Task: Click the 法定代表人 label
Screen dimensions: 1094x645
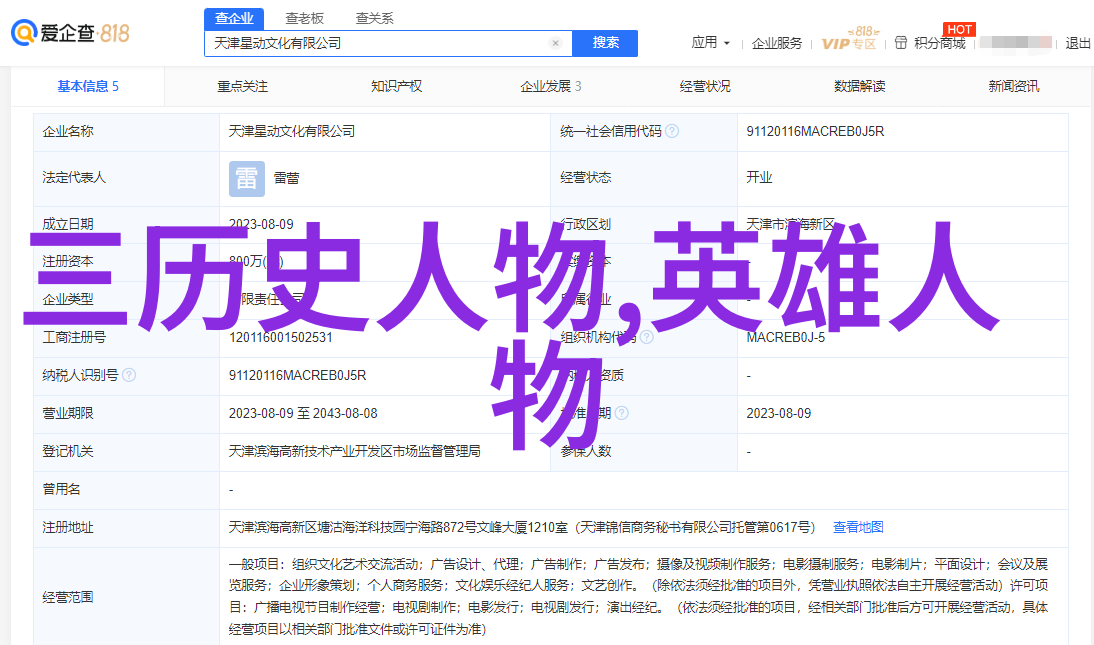Action: 74,177
